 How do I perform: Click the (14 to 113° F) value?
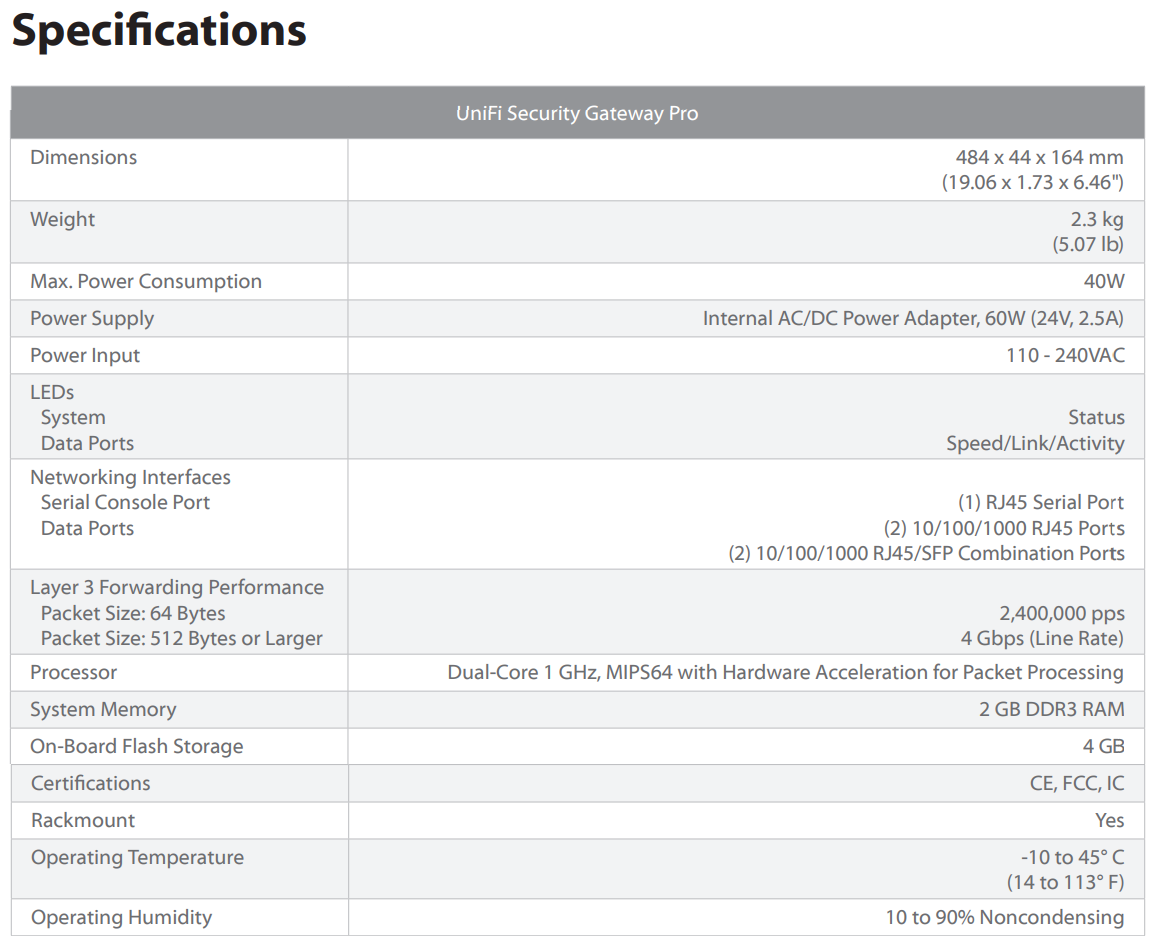pos(1065,882)
